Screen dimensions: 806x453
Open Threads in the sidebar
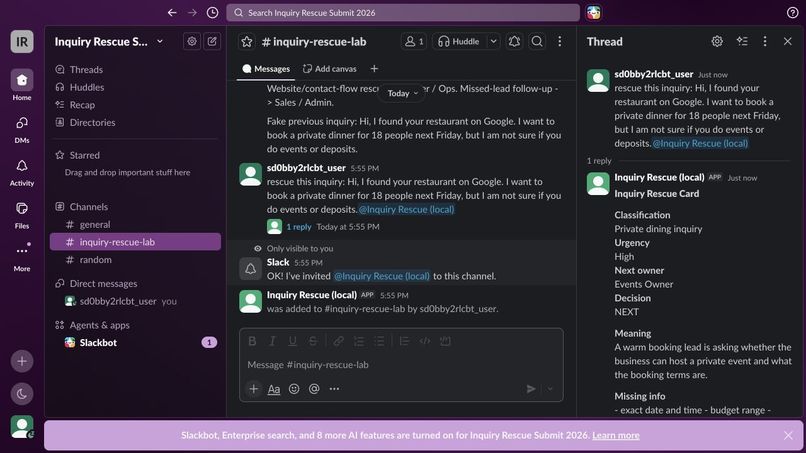click(x=136, y=69)
